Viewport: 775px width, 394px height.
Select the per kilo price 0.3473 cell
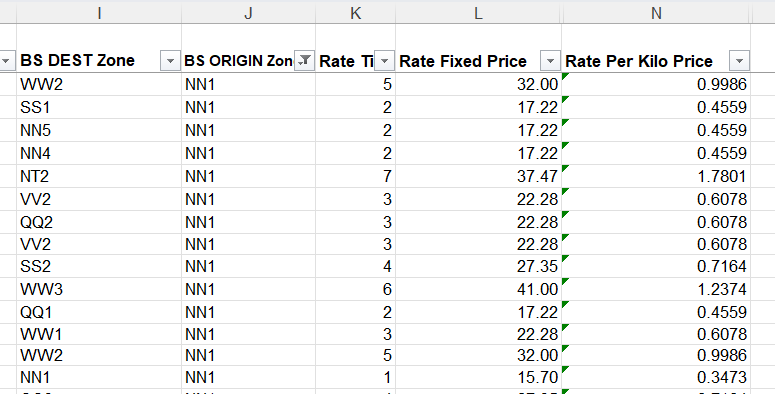point(656,378)
